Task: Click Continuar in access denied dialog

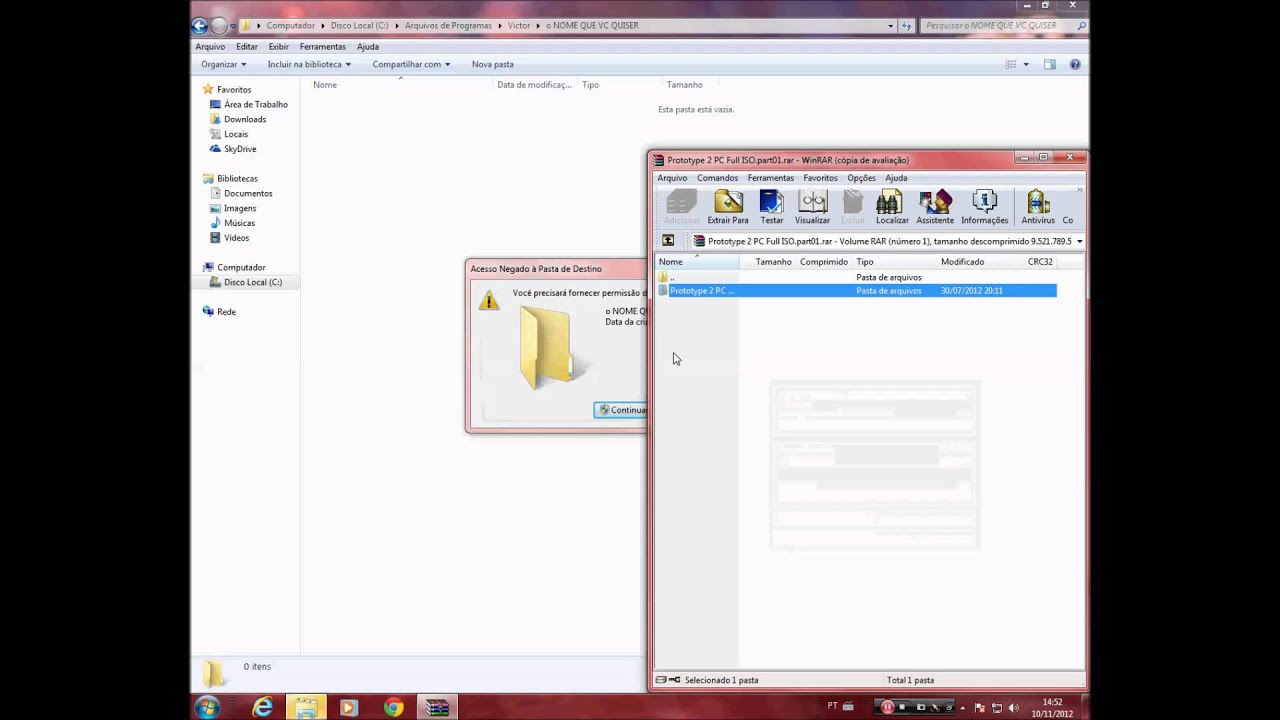Action: [622, 410]
